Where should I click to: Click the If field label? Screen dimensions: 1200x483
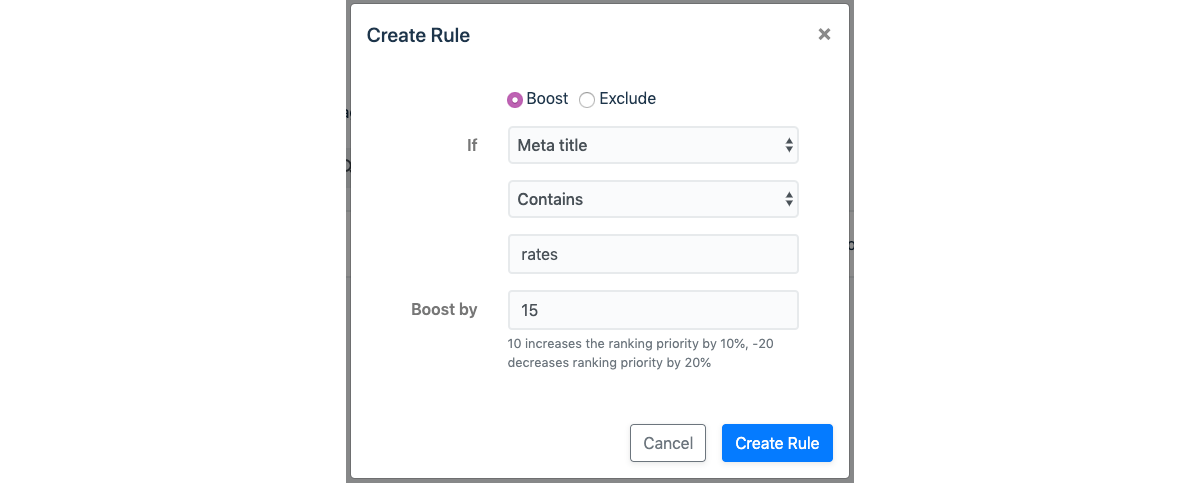click(x=472, y=145)
